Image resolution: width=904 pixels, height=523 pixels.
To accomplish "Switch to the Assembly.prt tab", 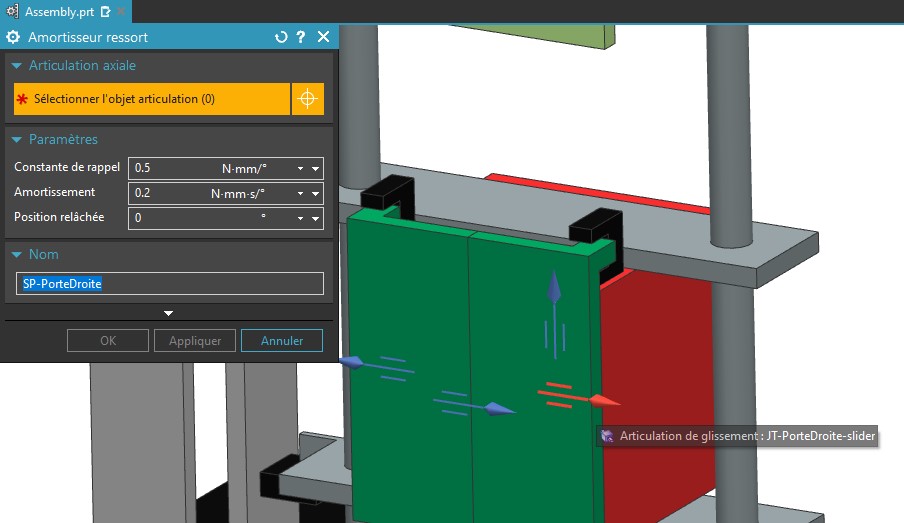I will pos(59,12).
